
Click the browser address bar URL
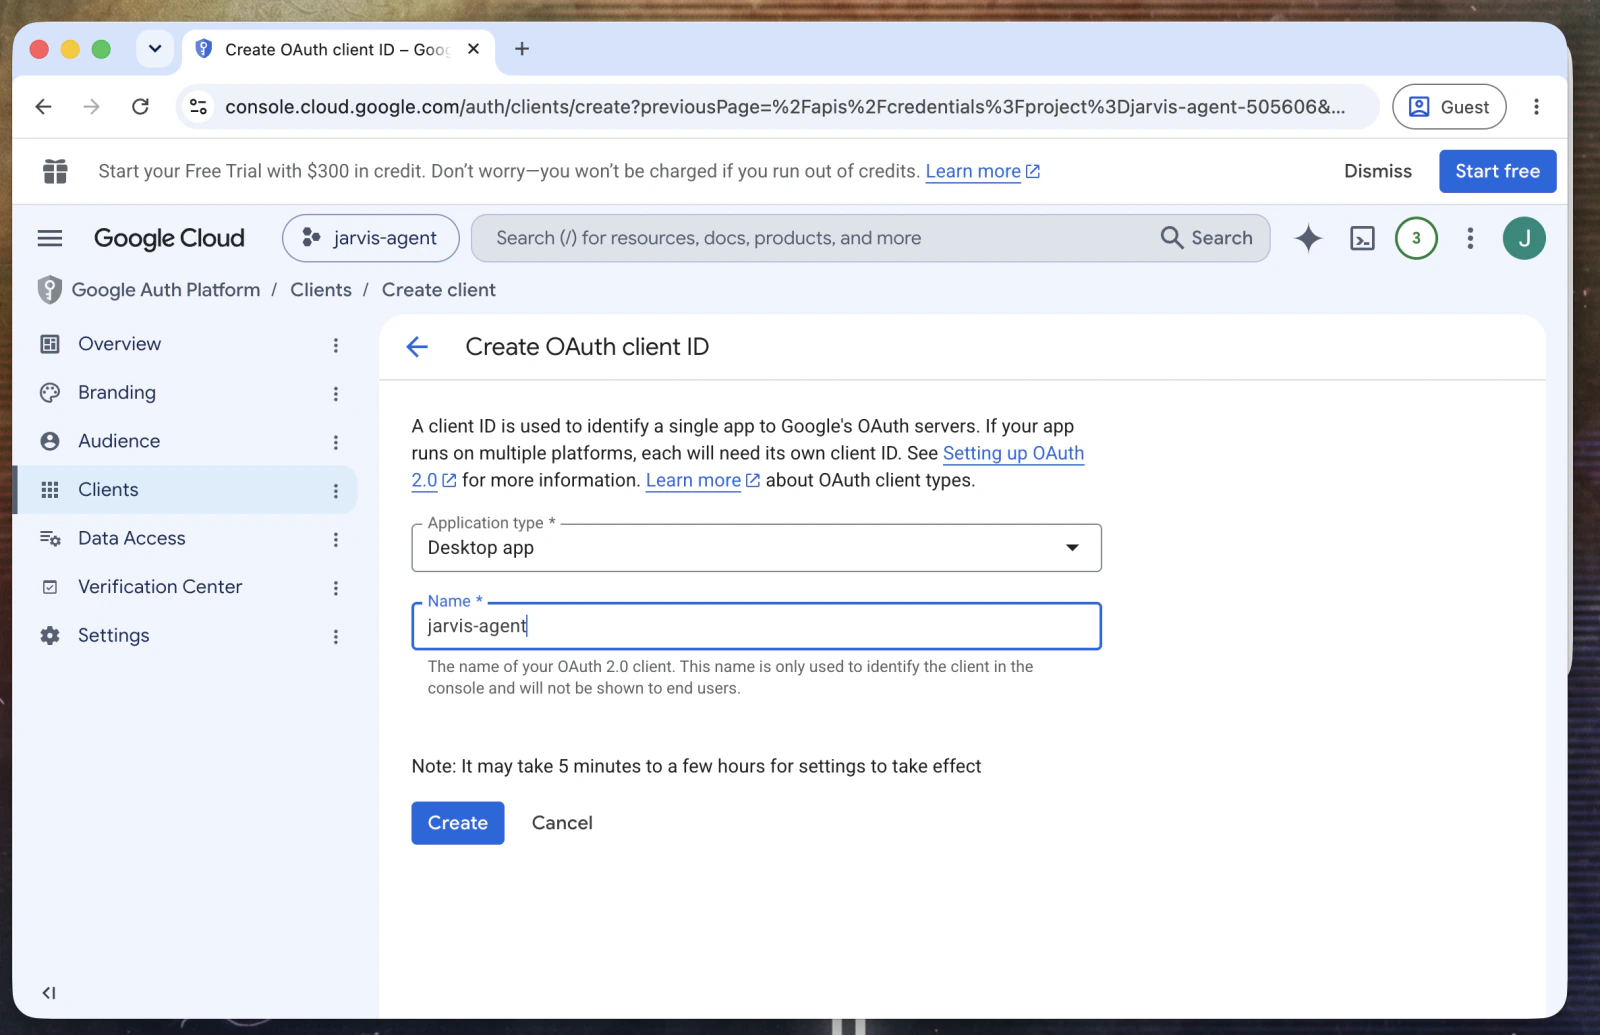pyautogui.click(x=785, y=107)
